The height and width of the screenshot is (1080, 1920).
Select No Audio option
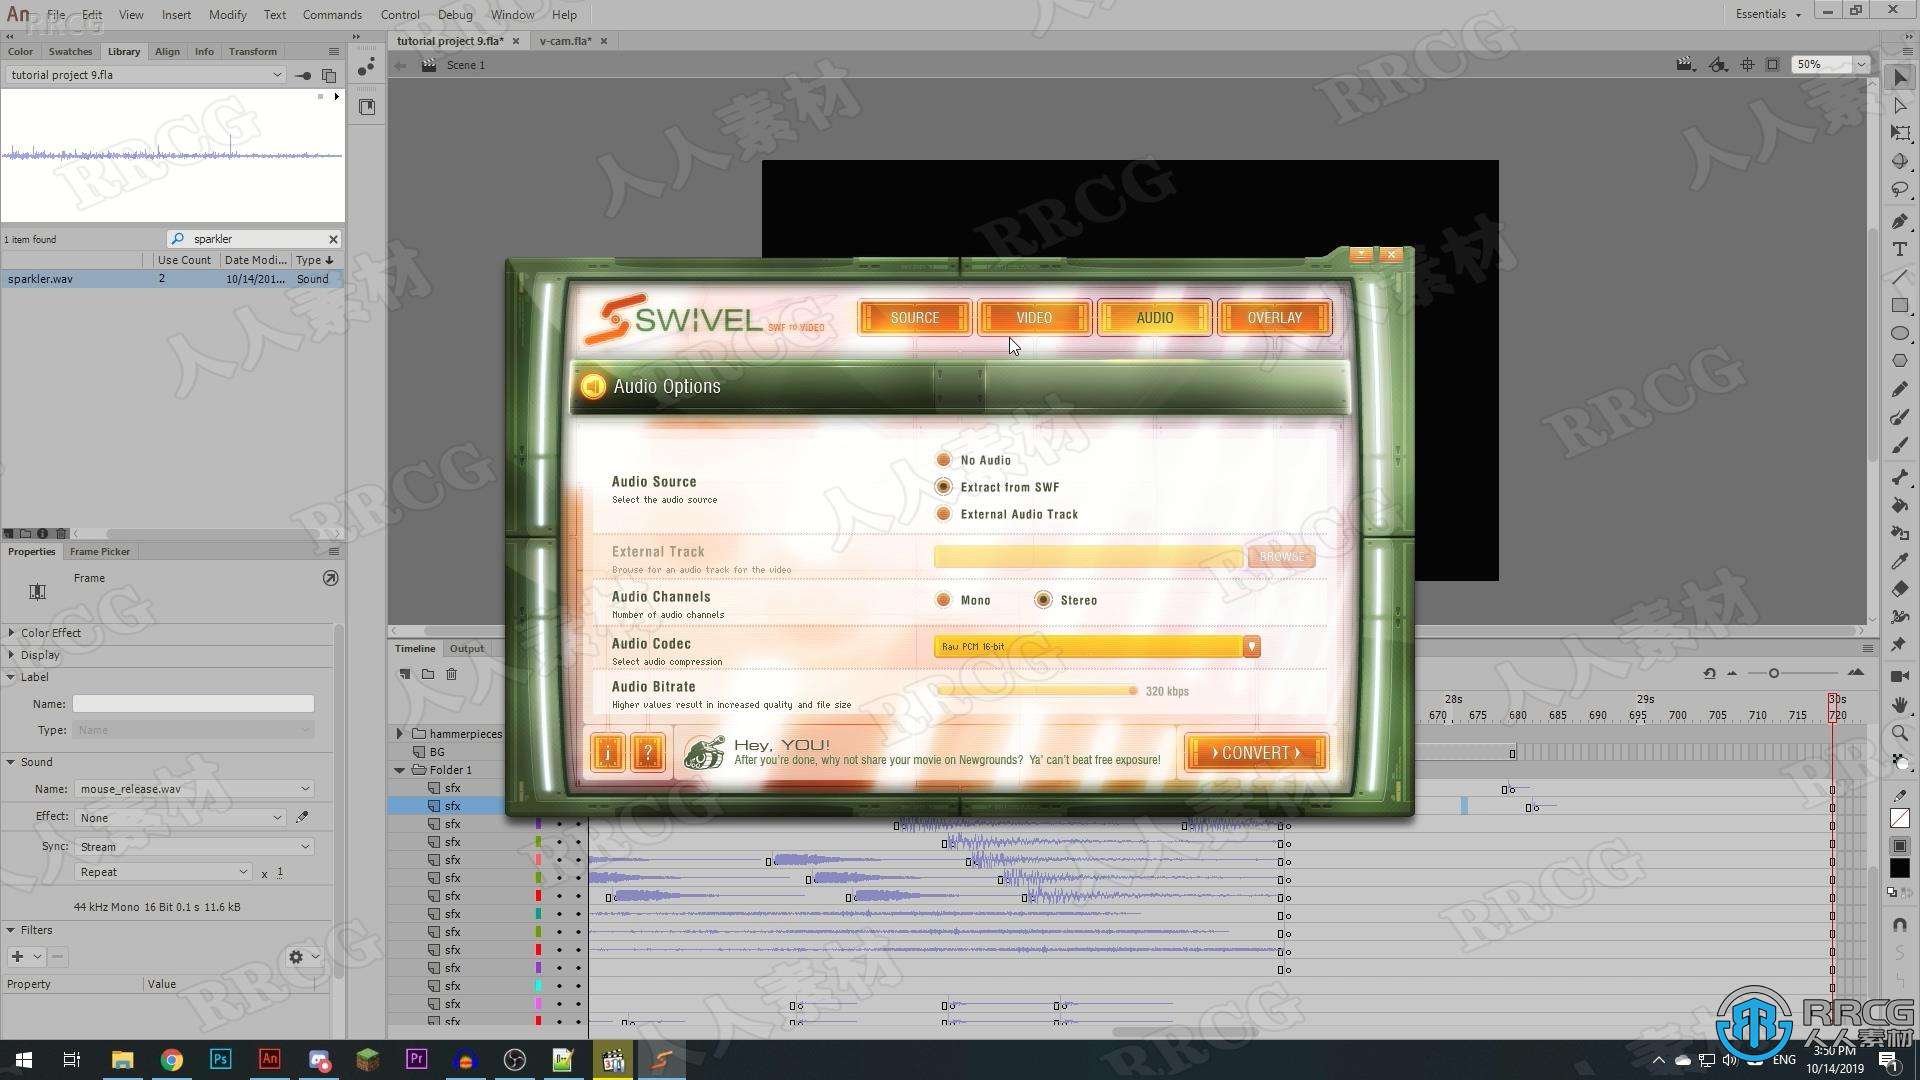click(x=943, y=460)
